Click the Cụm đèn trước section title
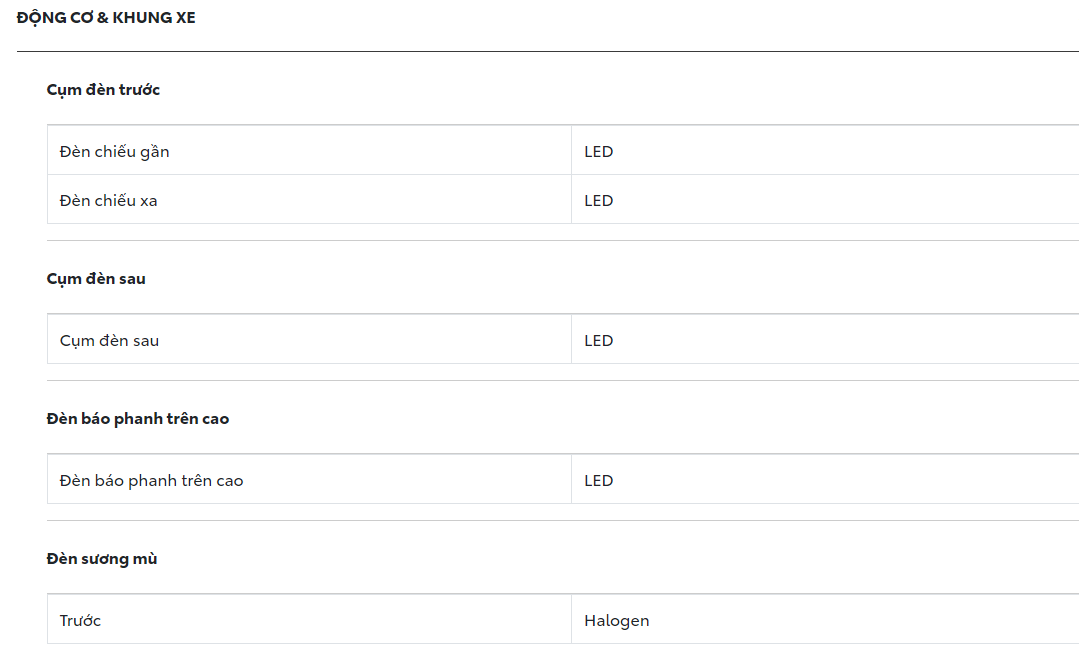Screen dimensions: 1079x650 pyautogui.click(x=103, y=90)
